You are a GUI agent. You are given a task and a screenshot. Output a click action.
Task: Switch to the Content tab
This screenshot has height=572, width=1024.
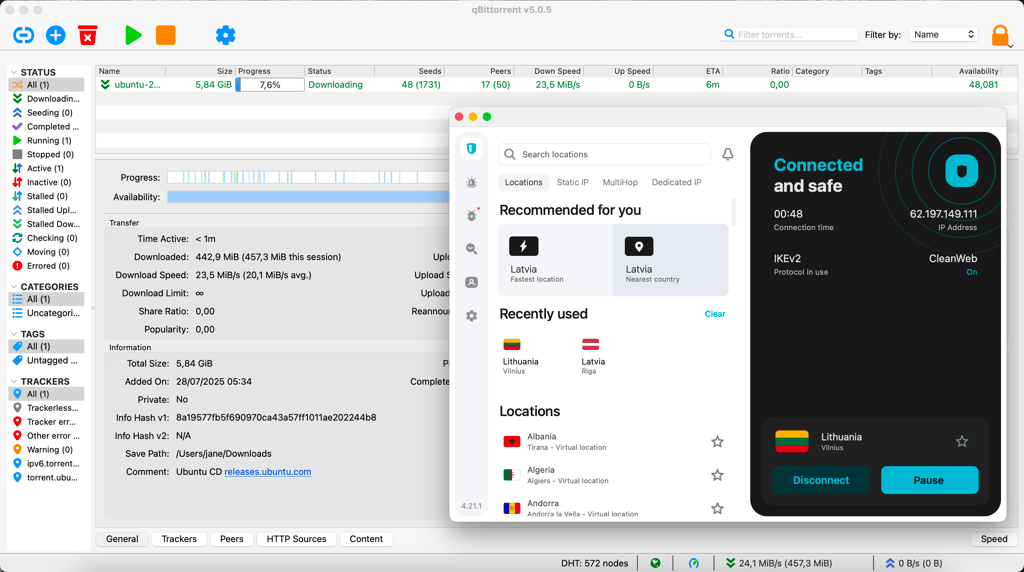point(366,539)
